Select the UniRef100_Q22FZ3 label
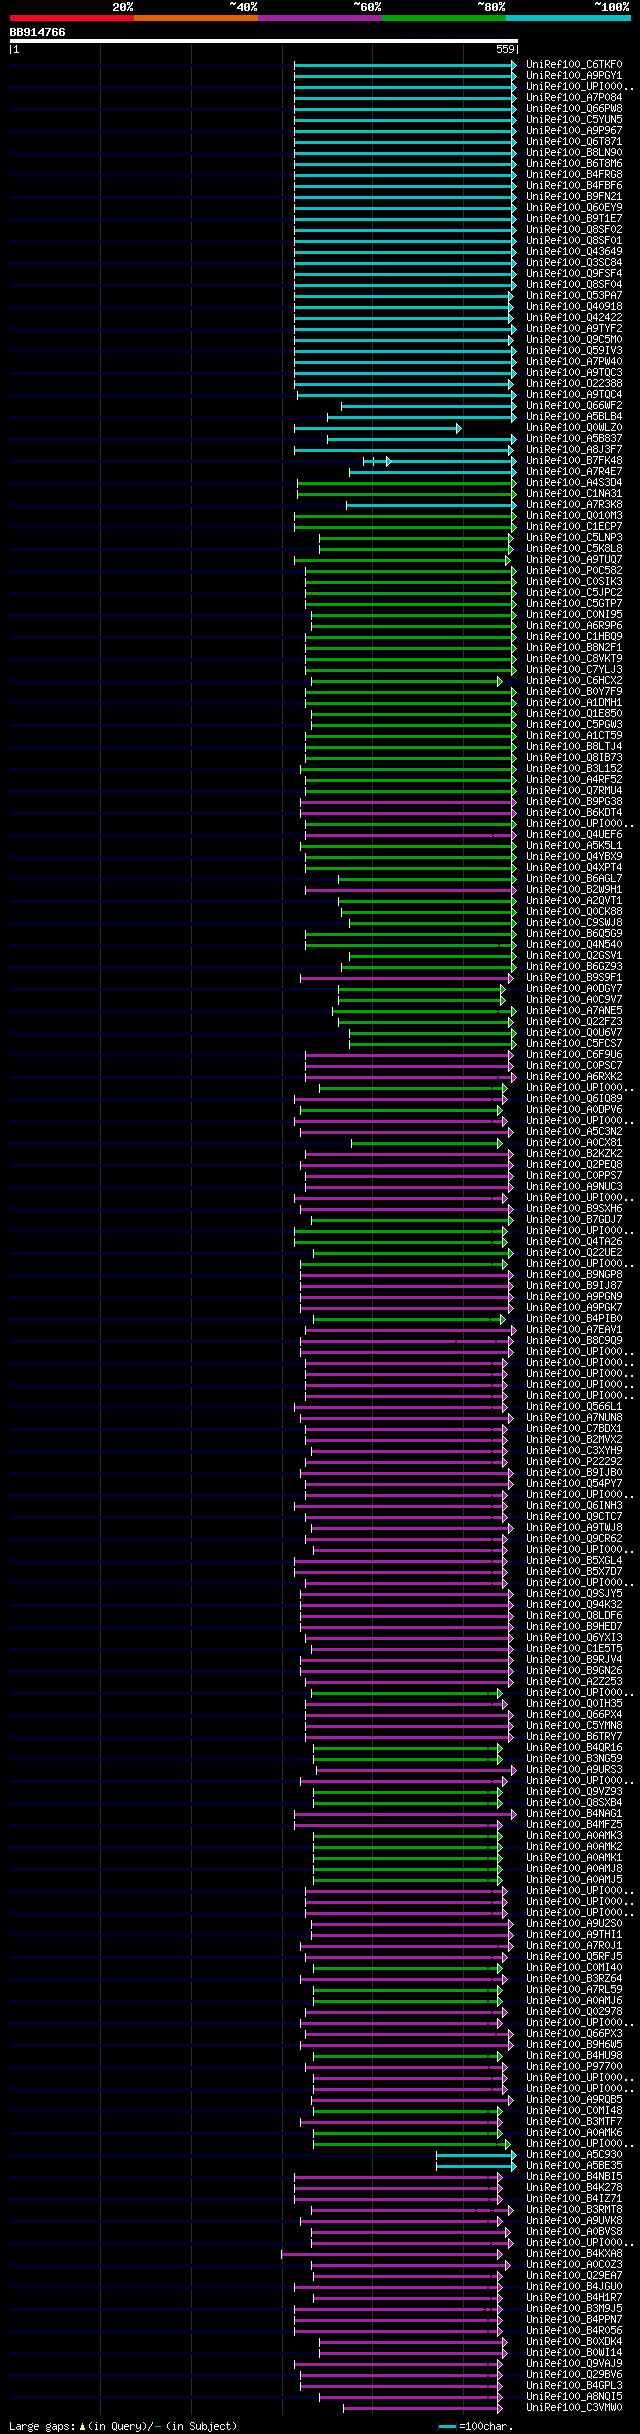640x2434 pixels. coord(574,1022)
